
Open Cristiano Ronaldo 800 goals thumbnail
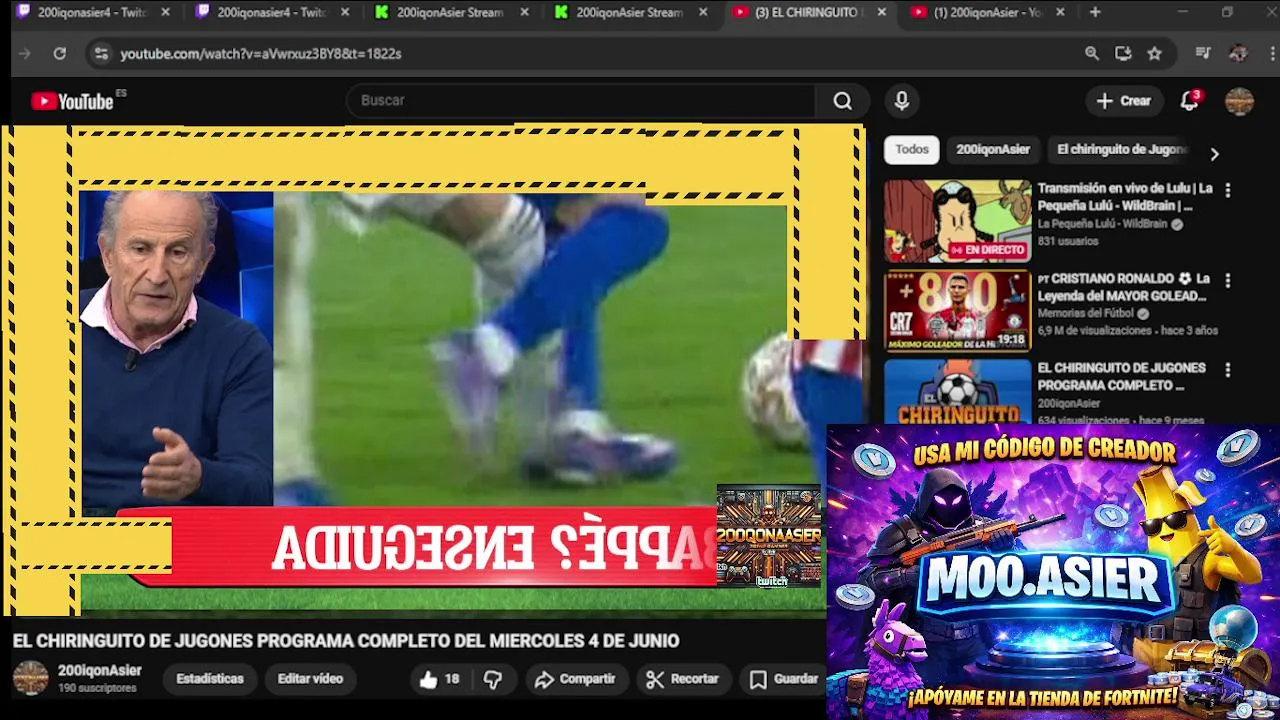[x=957, y=311]
